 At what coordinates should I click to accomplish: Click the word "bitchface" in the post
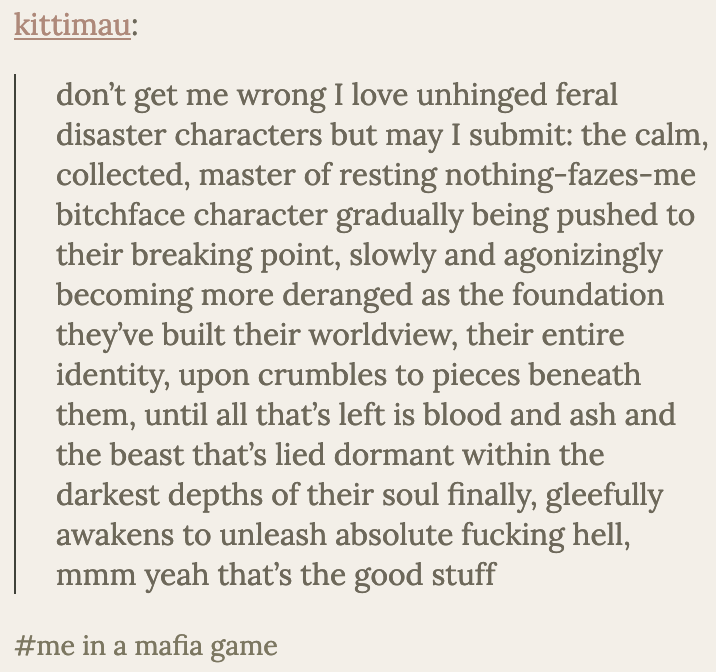pyautogui.click(x=121, y=215)
